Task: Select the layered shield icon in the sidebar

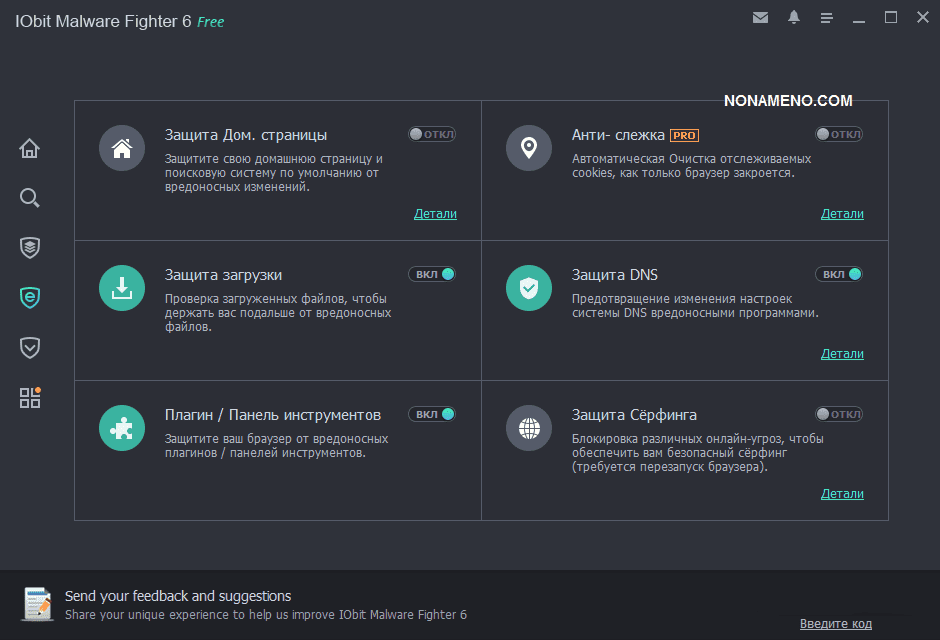Action: (x=30, y=247)
